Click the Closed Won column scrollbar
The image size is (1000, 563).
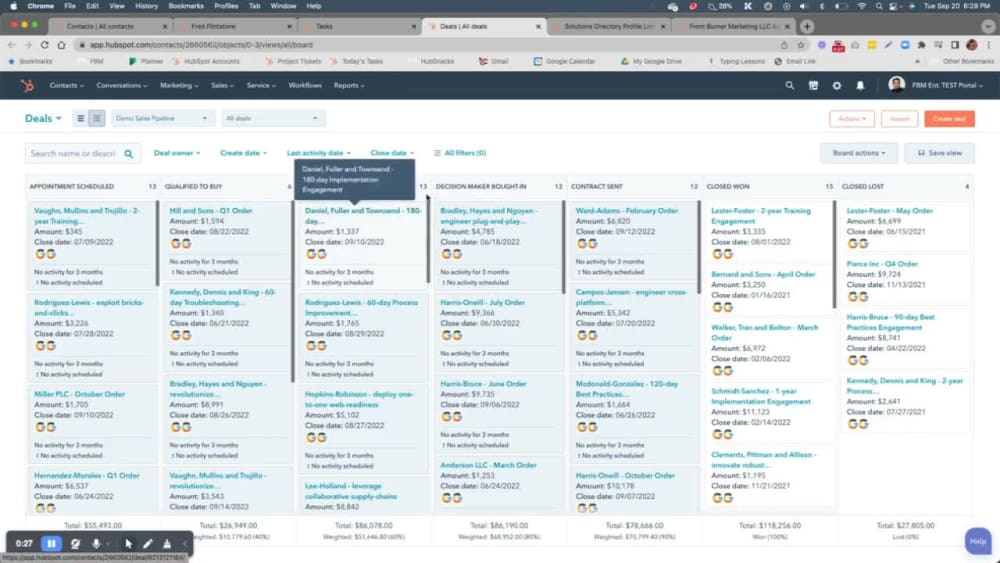(834, 254)
